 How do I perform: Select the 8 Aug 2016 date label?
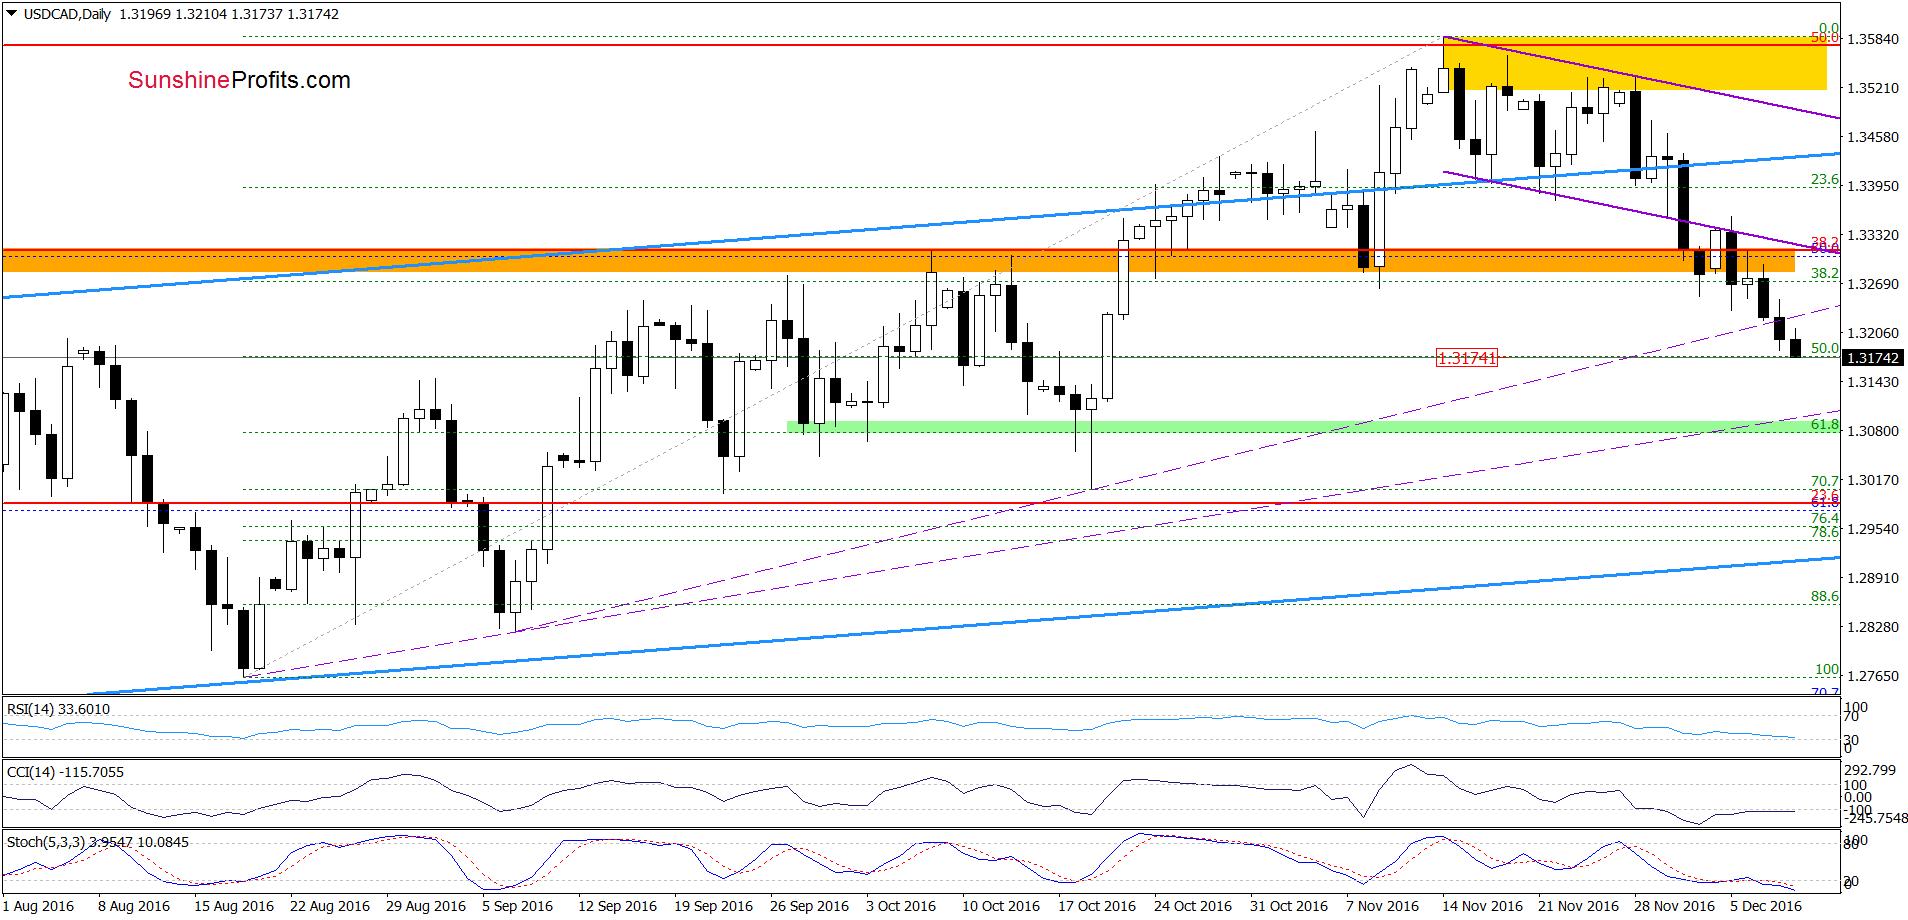click(x=134, y=906)
